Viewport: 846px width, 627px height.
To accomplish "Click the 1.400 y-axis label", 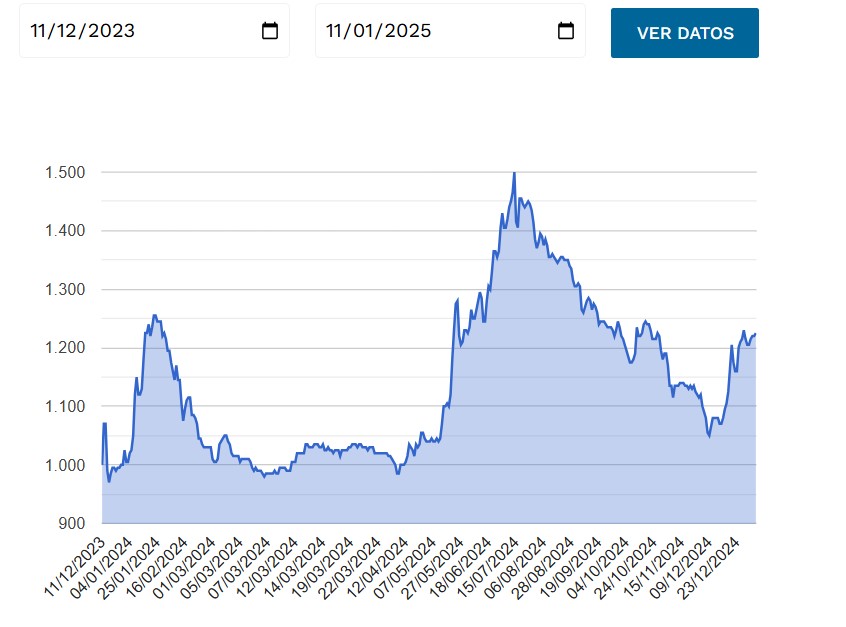I will 65,231.
